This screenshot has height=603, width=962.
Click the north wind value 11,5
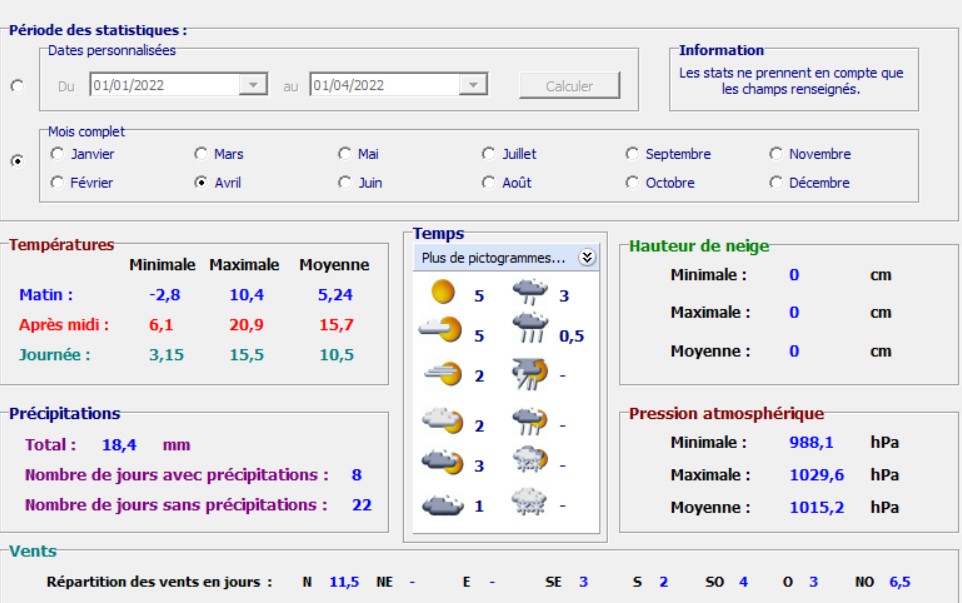coord(344,582)
